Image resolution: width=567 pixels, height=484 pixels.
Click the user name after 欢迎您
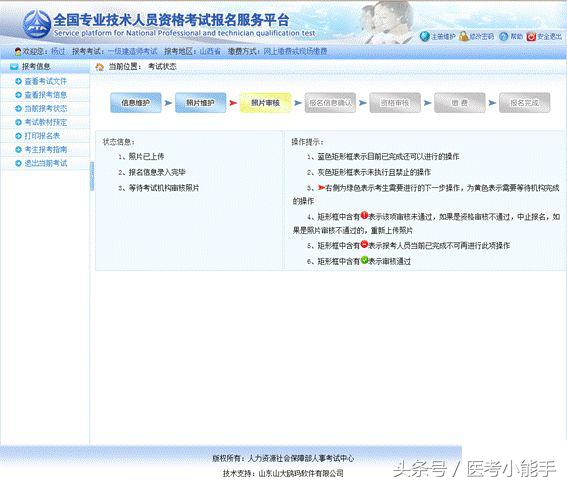coord(58,51)
